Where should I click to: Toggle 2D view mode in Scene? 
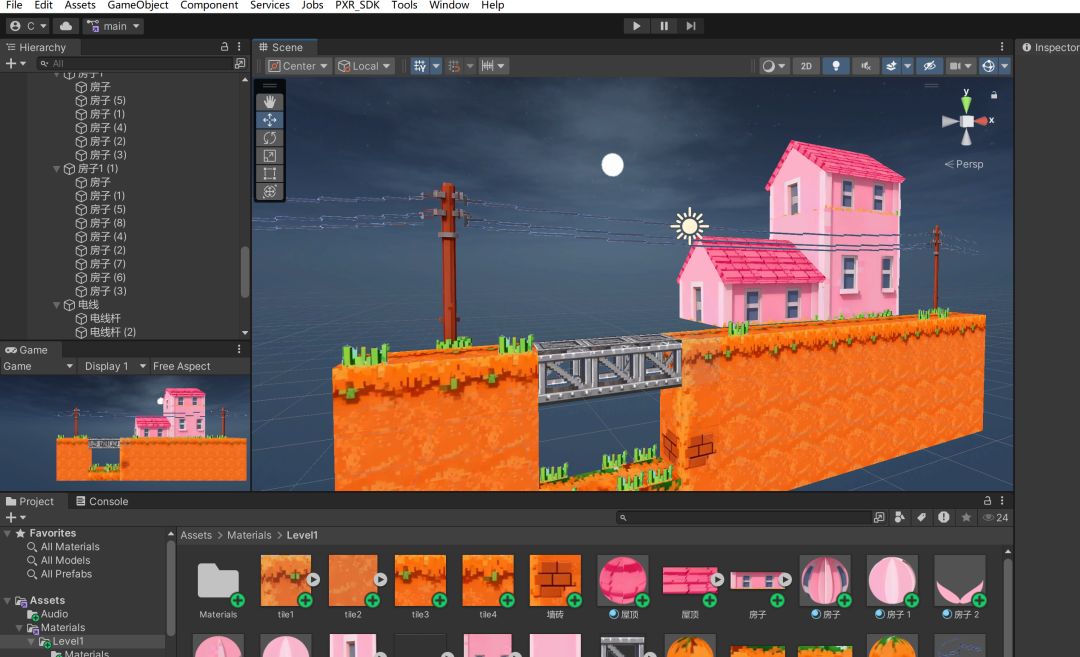806,66
